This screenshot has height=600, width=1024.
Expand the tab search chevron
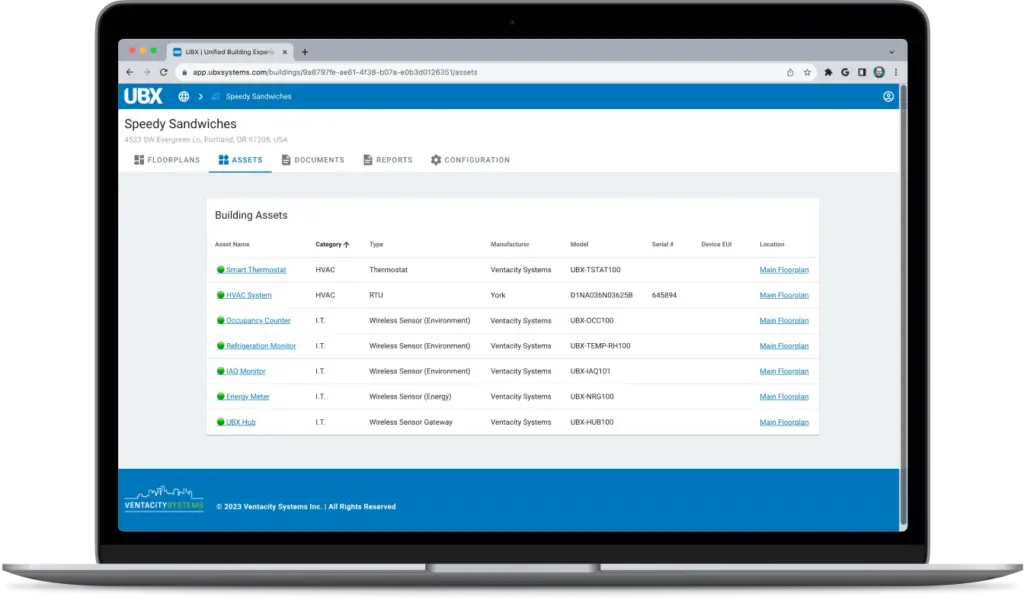click(891, 52)
